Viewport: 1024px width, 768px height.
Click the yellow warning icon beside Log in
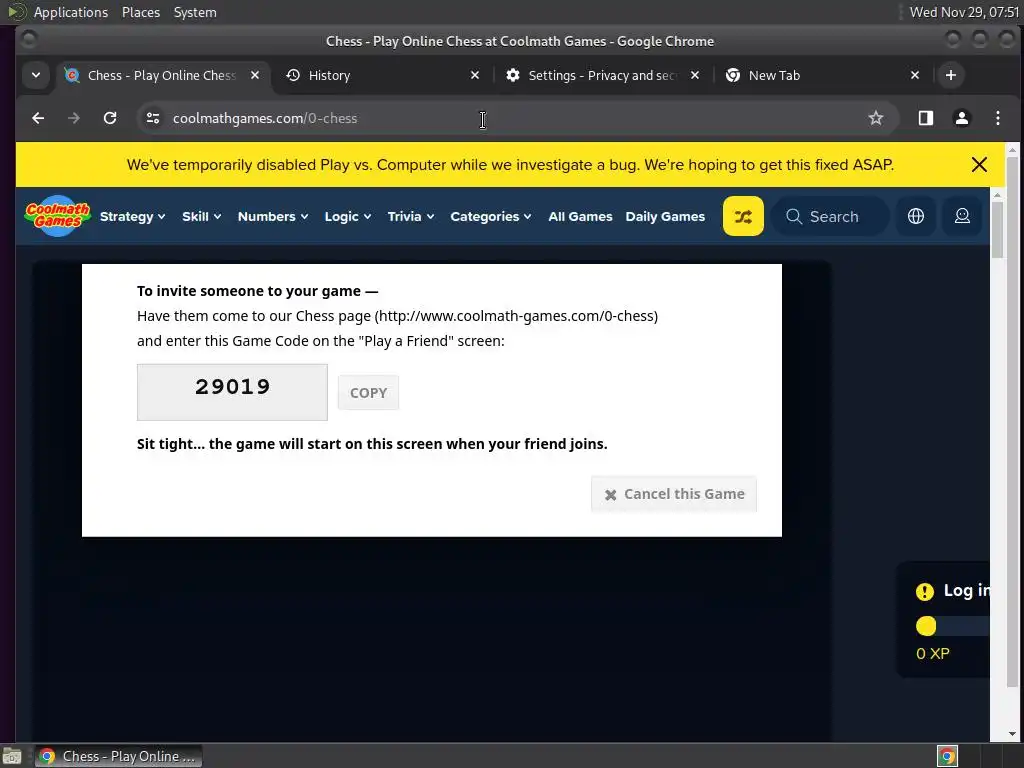click(925, 592)
